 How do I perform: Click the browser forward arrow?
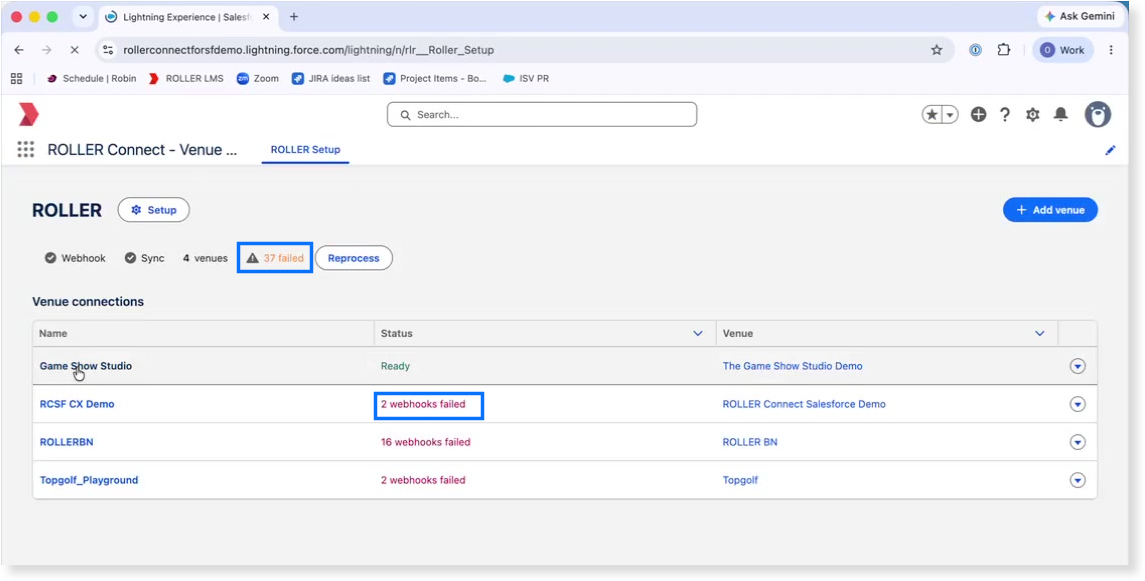tap(47, 50)
